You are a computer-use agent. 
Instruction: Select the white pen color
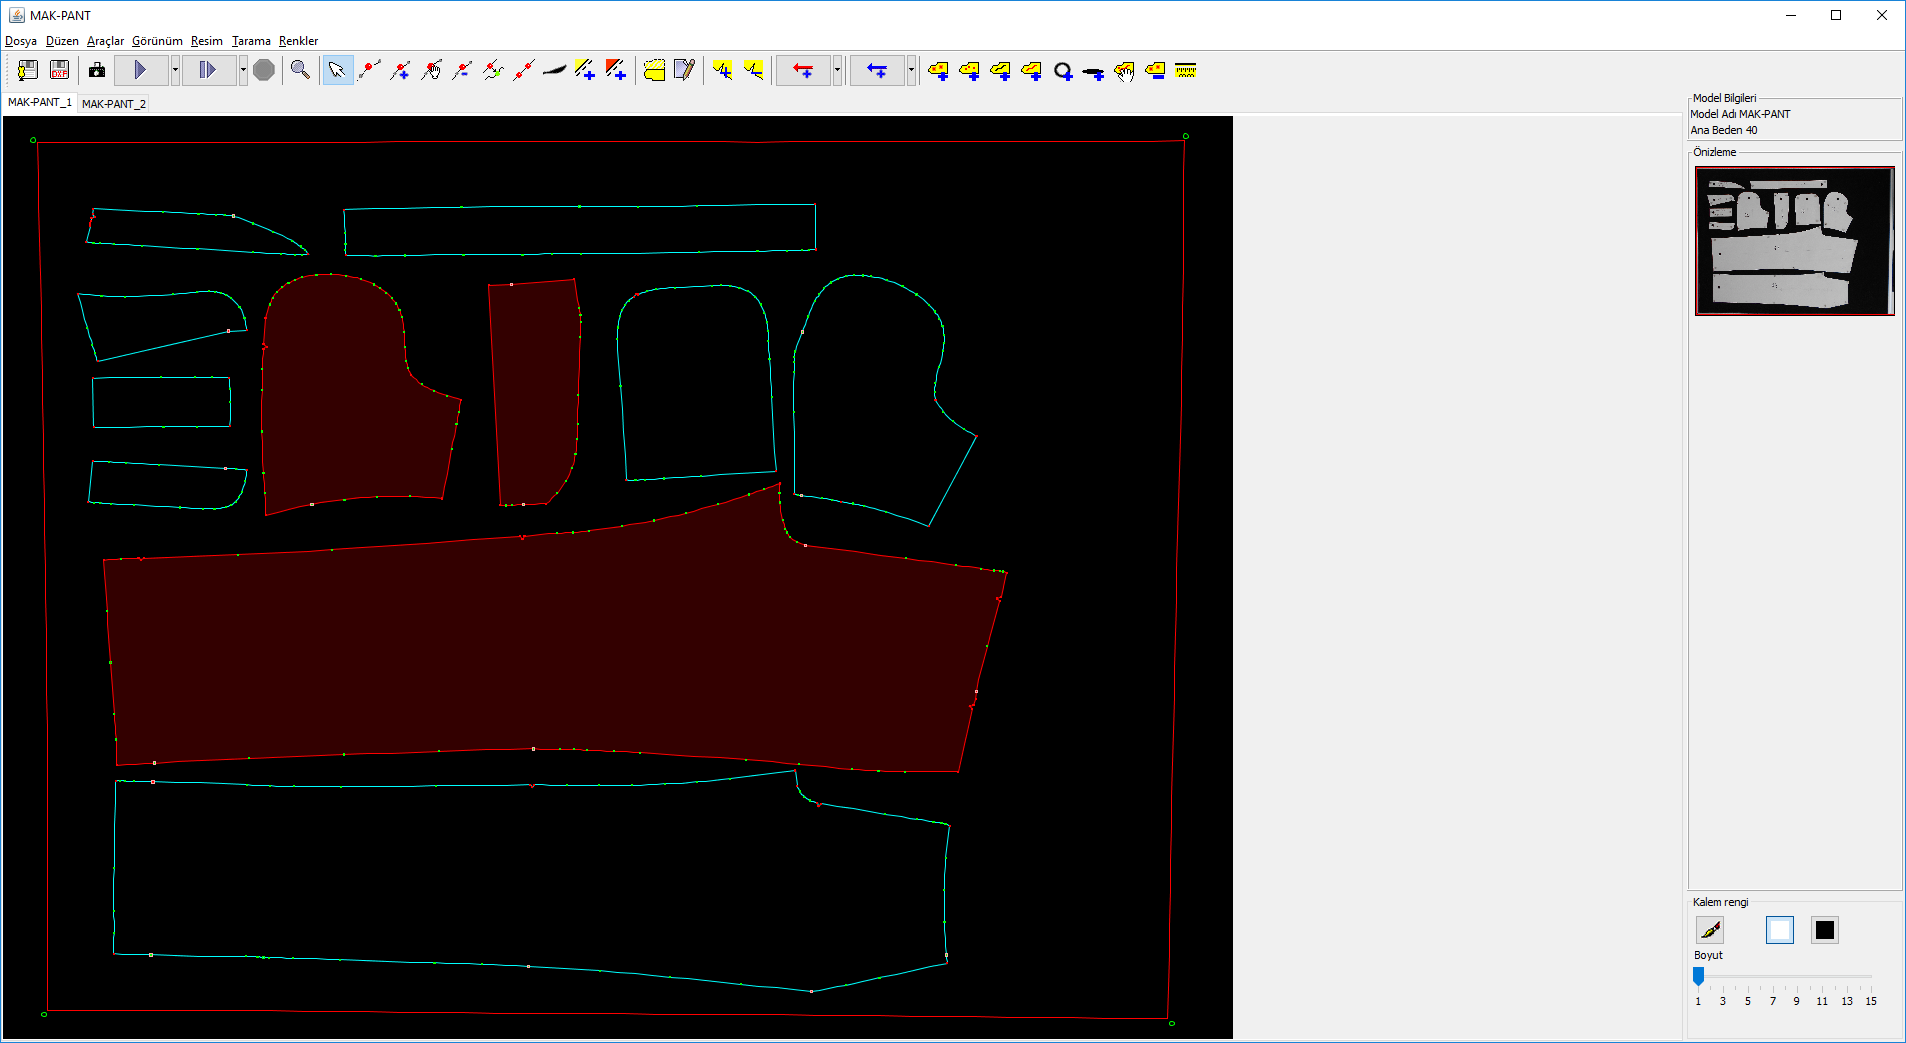(1779, 930)
